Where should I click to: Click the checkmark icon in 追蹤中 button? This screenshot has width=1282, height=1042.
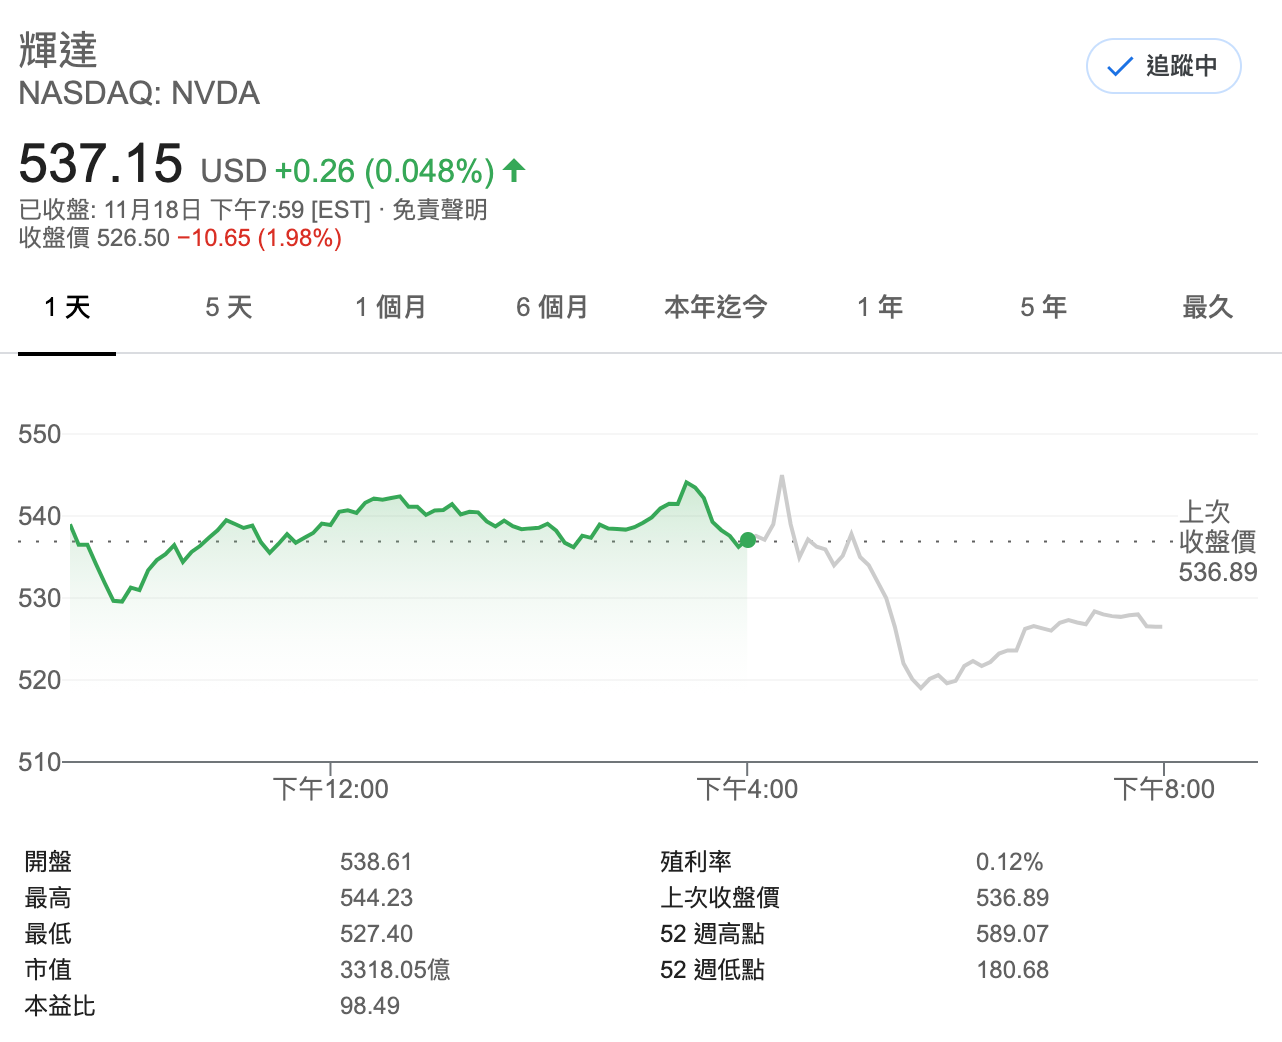(1120, 67)
